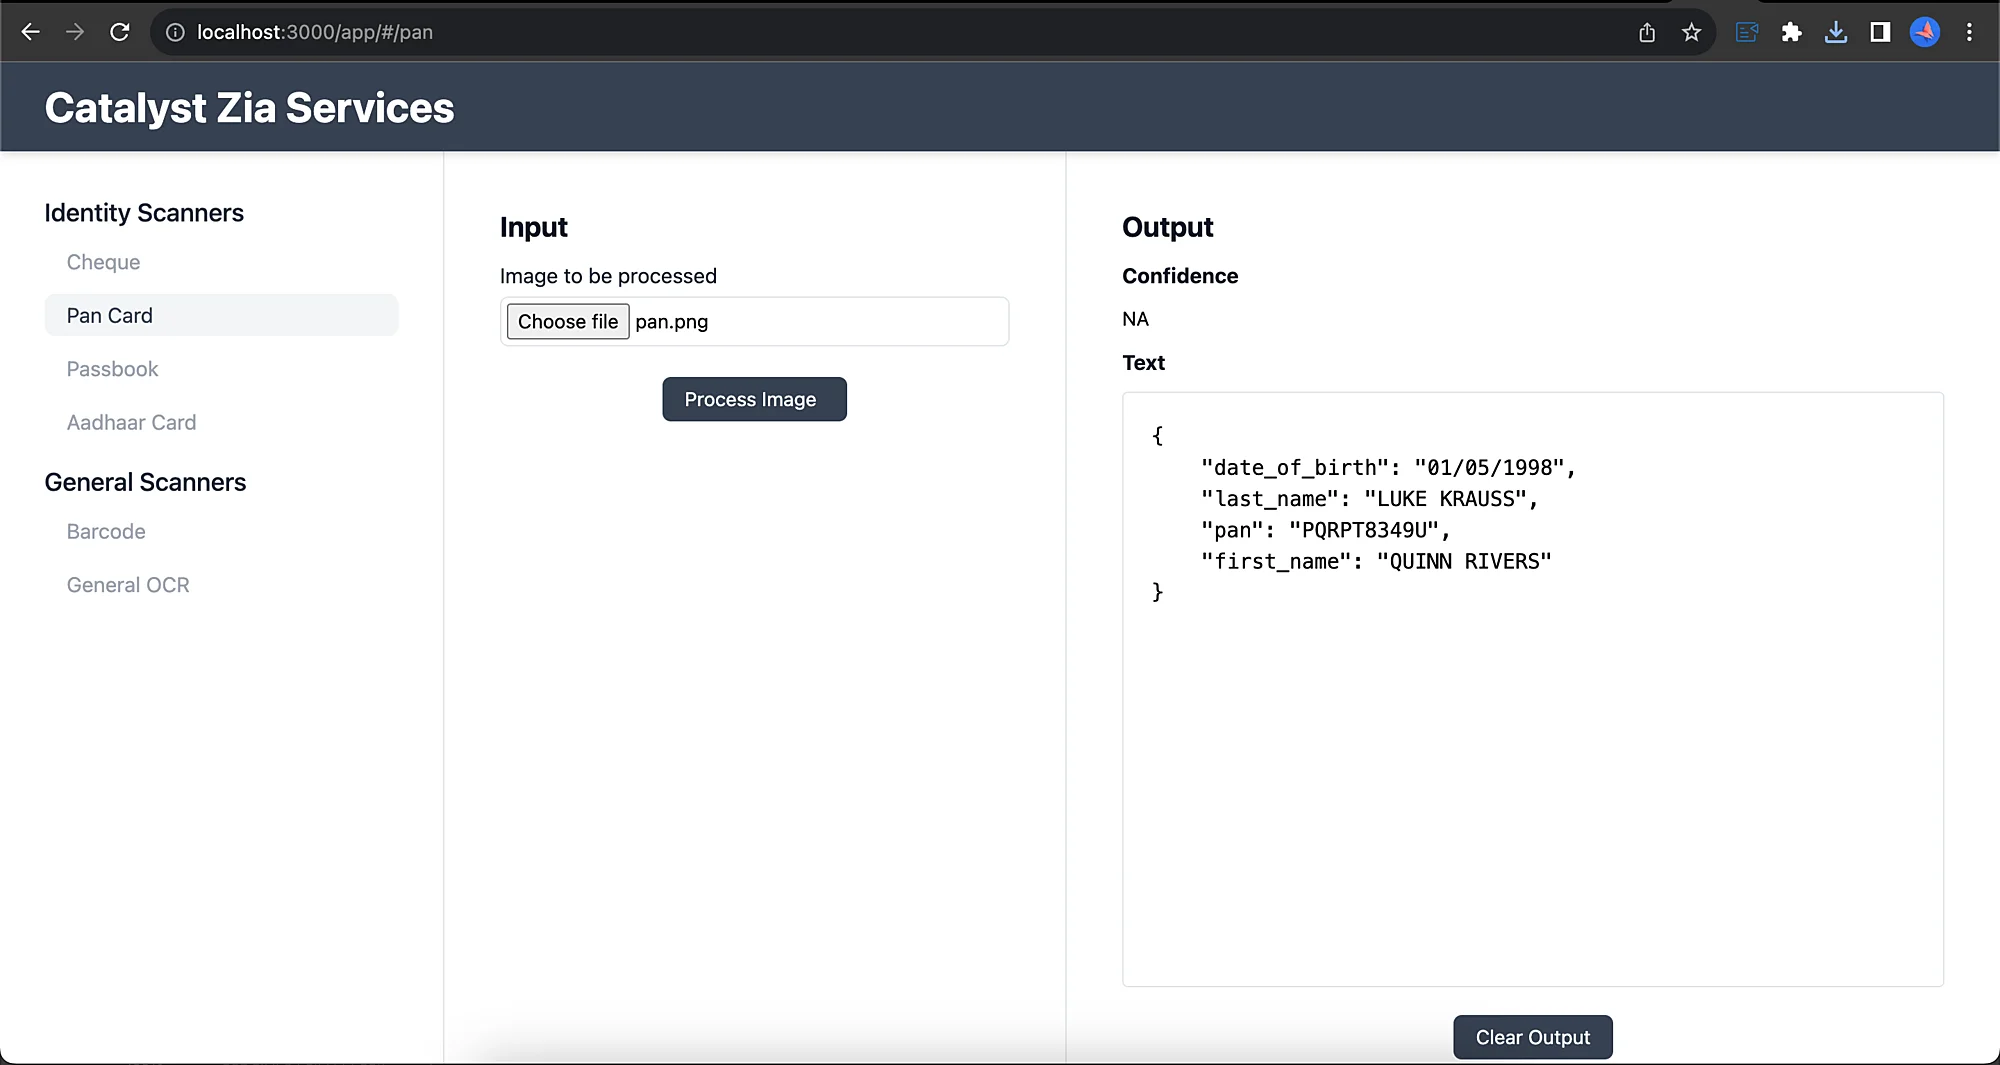The width and height of the screenshot is (2000, 1065).
Task: Click the Input section heading
Action: (533, 228)
